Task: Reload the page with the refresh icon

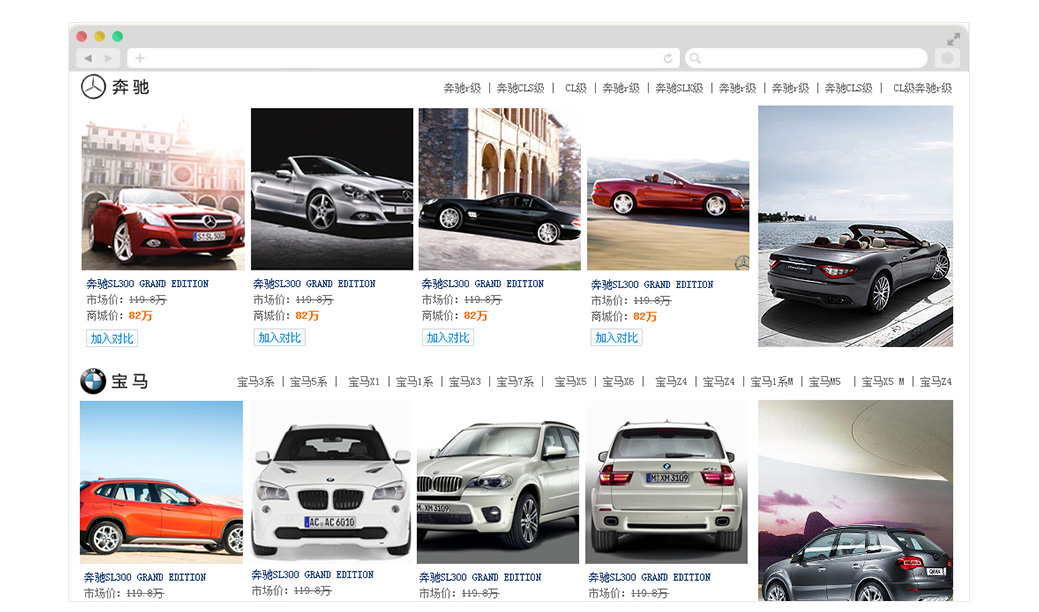Action: click(x=668, y=58)
